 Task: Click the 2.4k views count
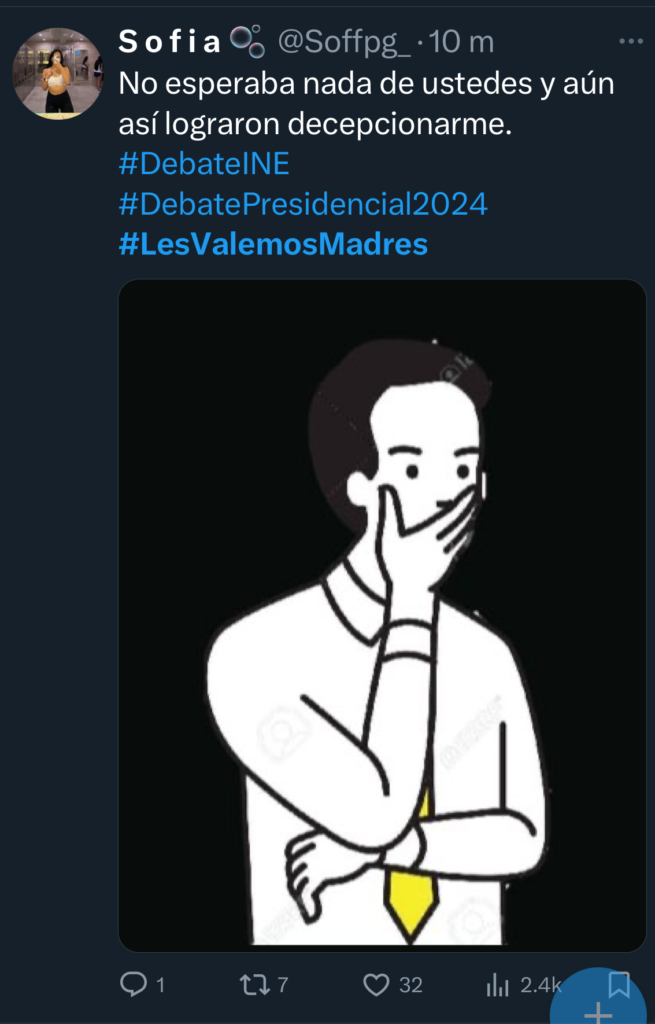[x=541, y=985]
